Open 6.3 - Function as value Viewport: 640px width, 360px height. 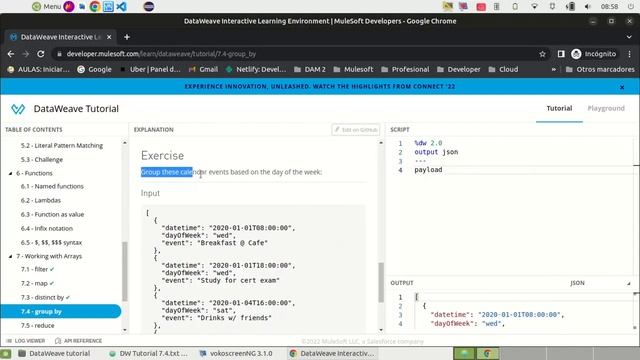[x=52, y=214]
